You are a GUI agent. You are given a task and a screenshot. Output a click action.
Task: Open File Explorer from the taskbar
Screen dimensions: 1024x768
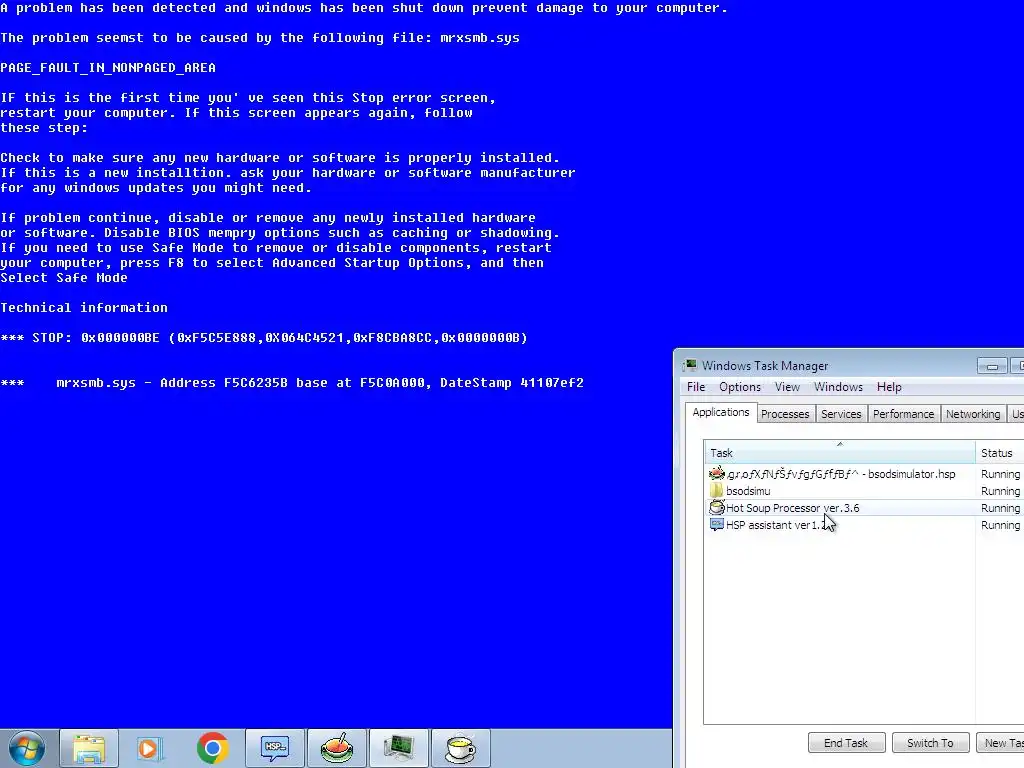(89, 748)
